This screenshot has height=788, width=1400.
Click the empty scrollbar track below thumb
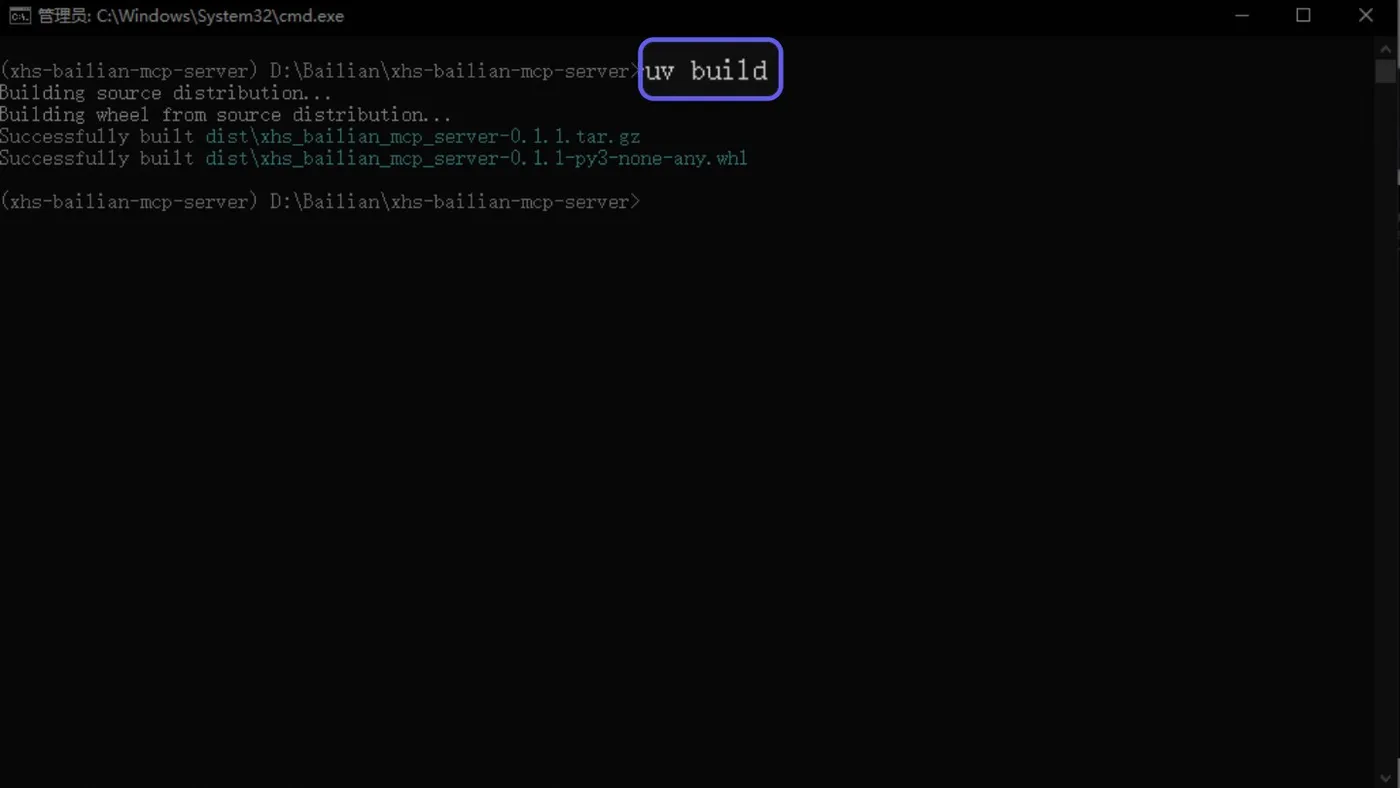point(1385,425)
